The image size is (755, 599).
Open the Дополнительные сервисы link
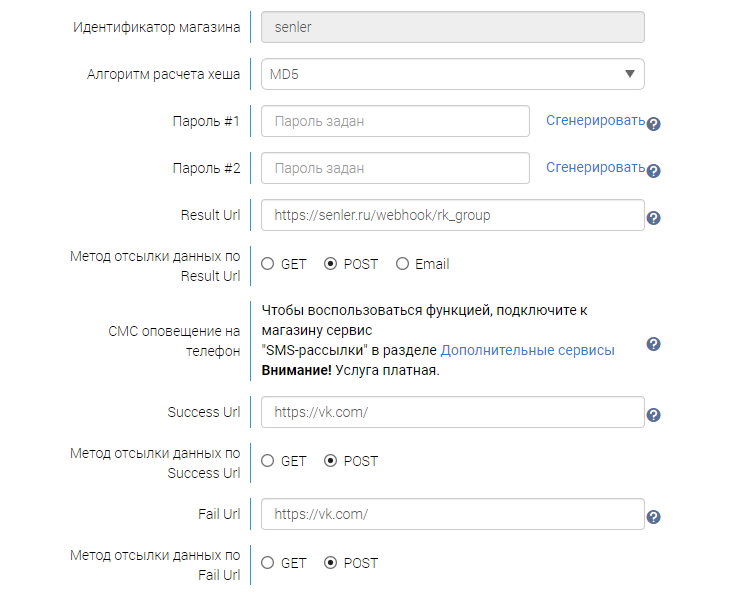[x=527, y=350]
